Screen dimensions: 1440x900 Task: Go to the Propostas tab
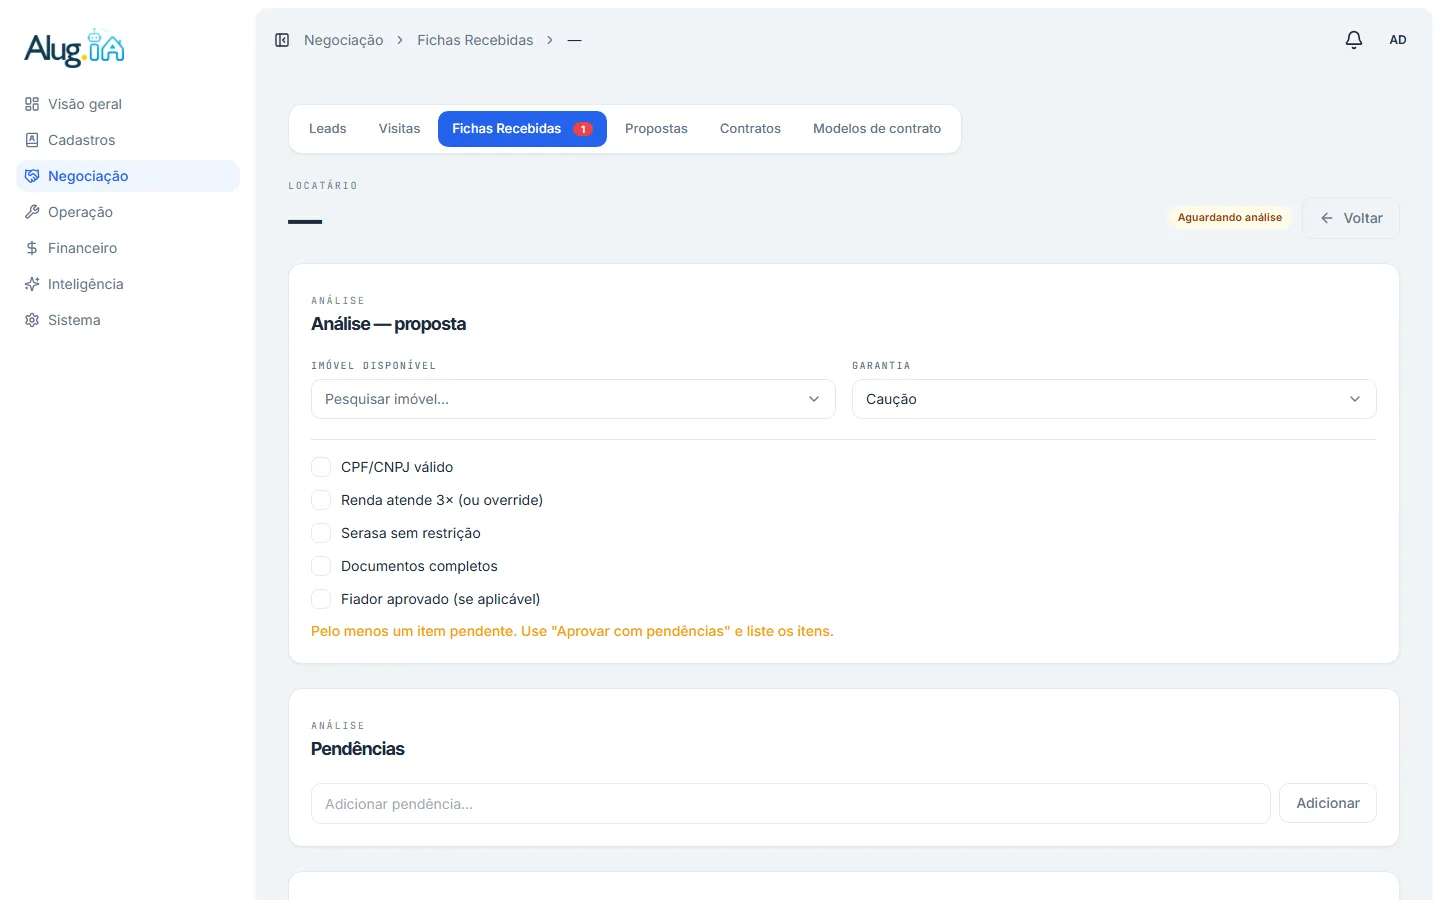pyautogui.click(x=656, y=129)
